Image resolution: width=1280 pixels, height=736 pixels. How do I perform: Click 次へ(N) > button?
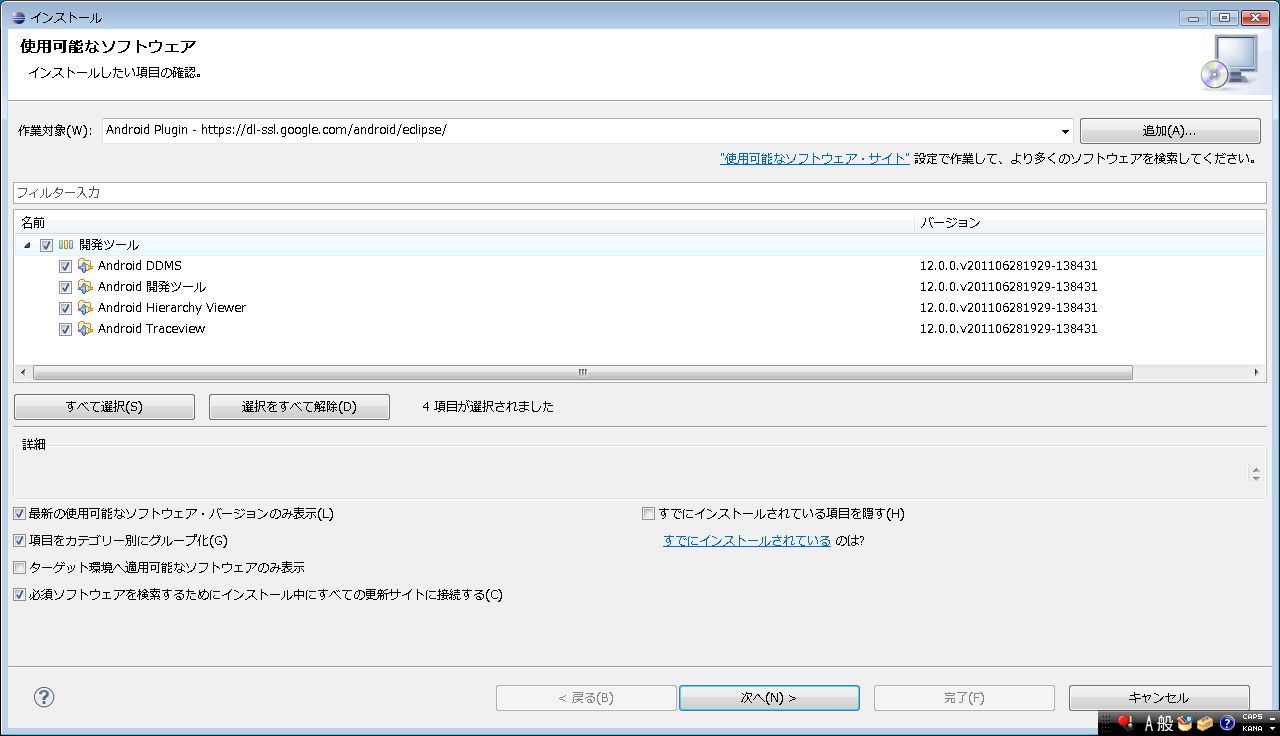[769, 698]
